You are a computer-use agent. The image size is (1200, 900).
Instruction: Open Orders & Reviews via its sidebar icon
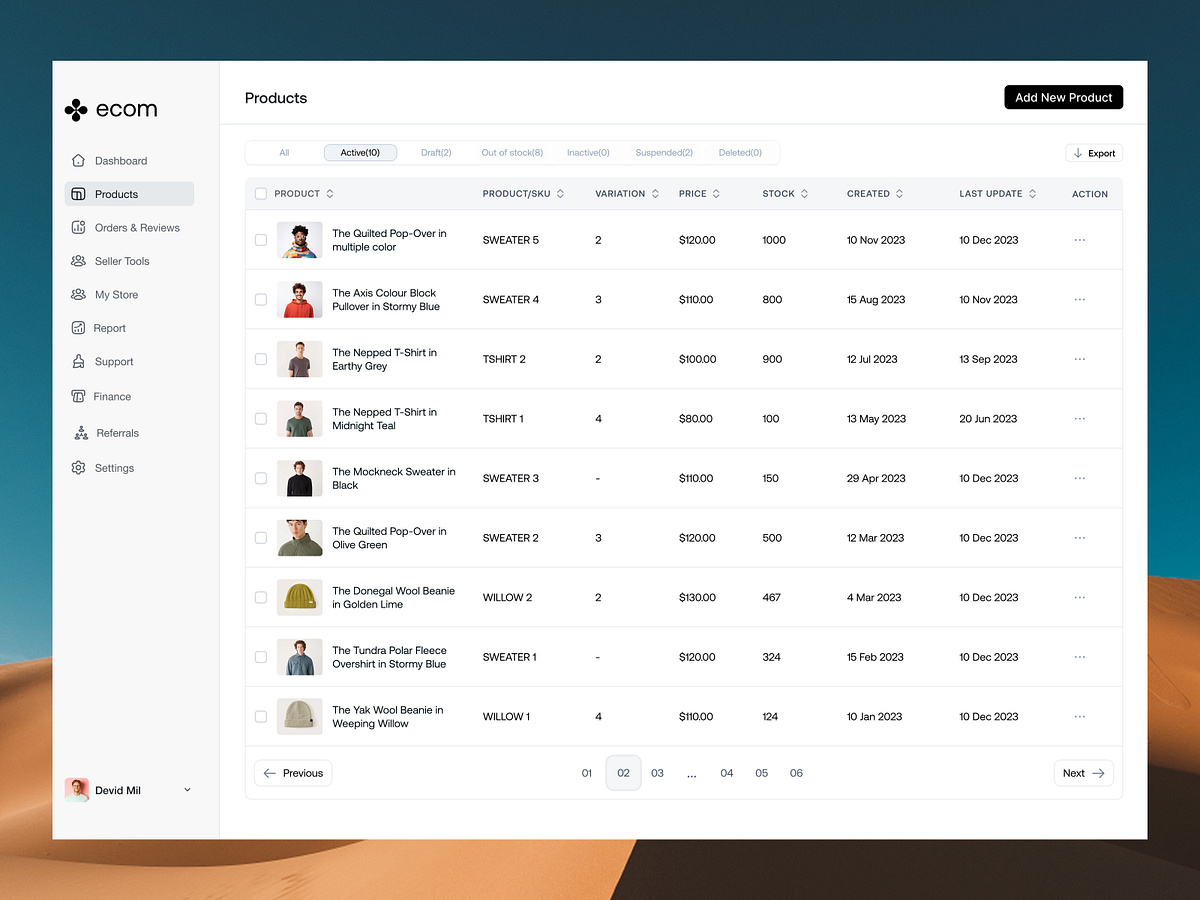tap(78, 228)
